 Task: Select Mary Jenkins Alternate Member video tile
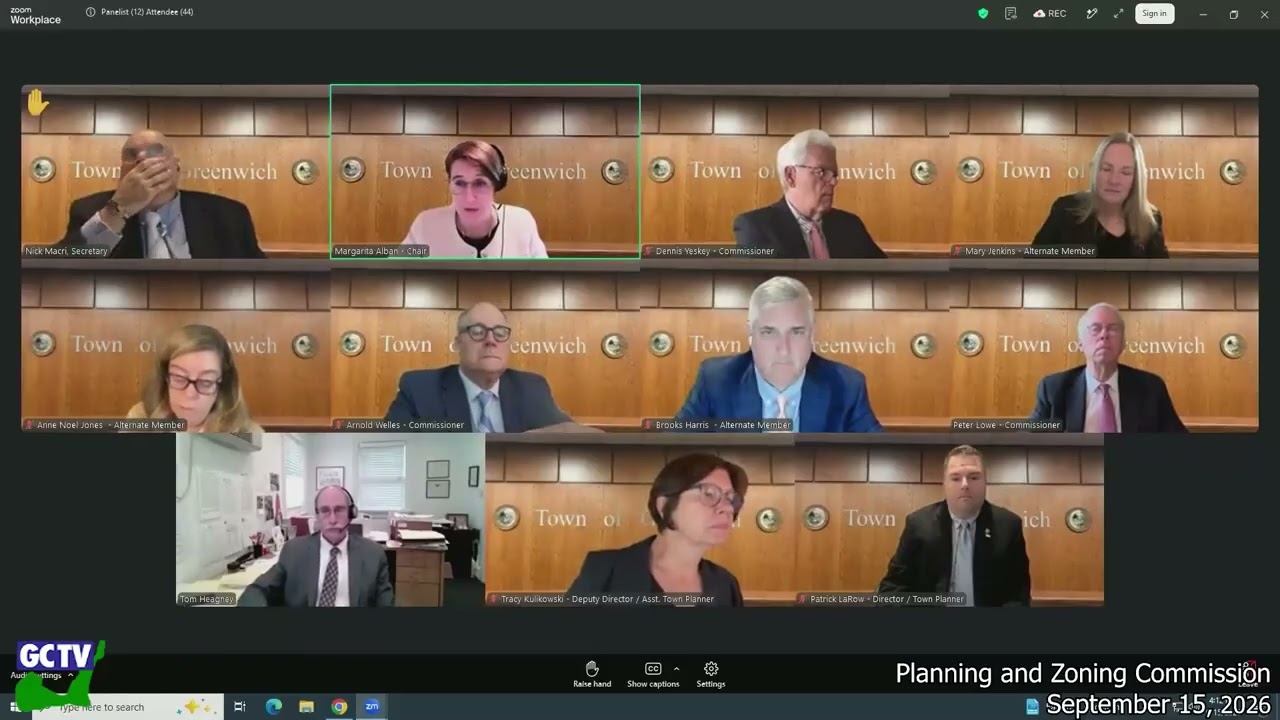point(1104,172)
